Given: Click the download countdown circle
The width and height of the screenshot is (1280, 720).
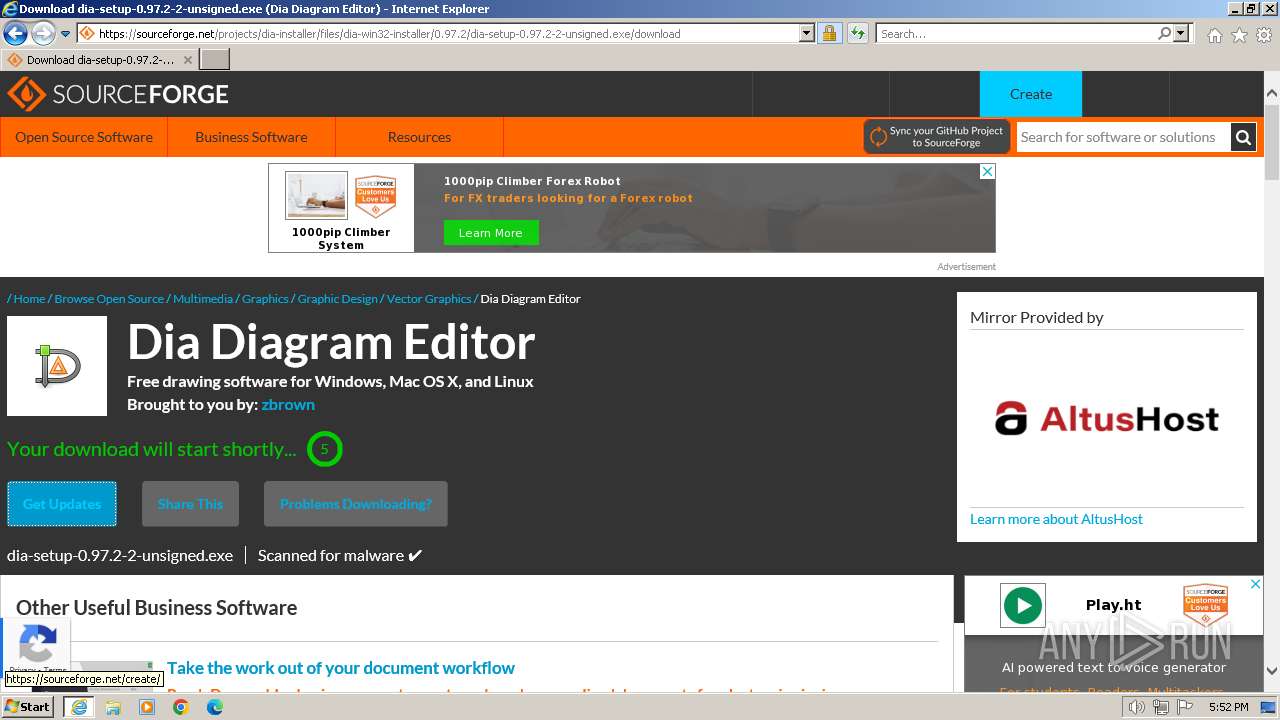Looking at the screenshot, I should (x=324, y=449).
